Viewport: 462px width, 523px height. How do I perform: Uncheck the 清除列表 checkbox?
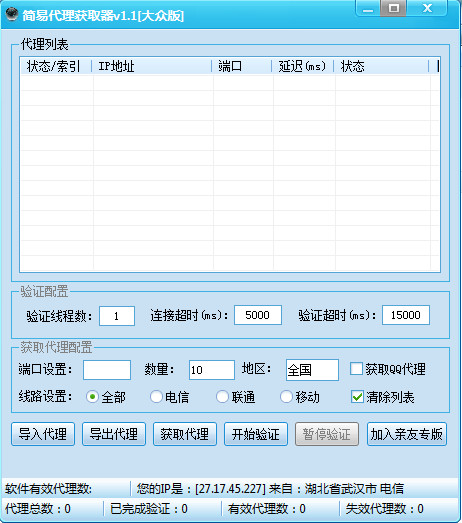(x=357, y=397)
